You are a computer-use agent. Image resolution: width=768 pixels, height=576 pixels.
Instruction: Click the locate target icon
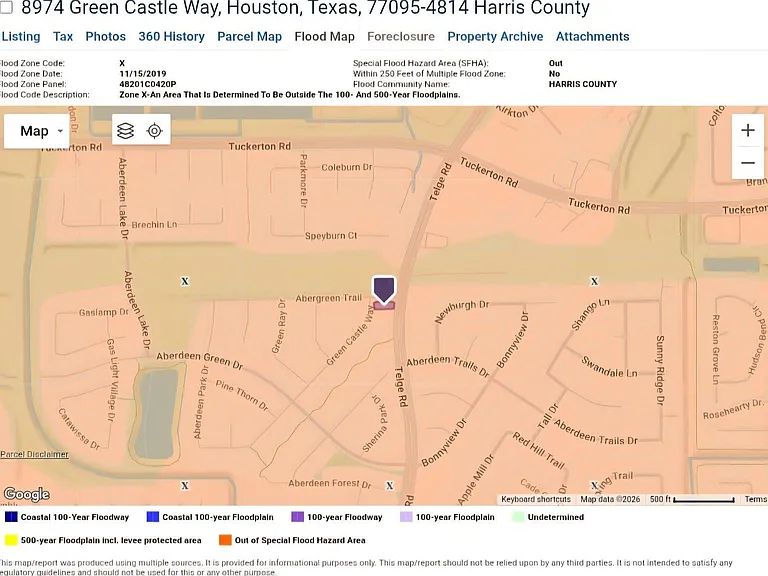[155, 131]
